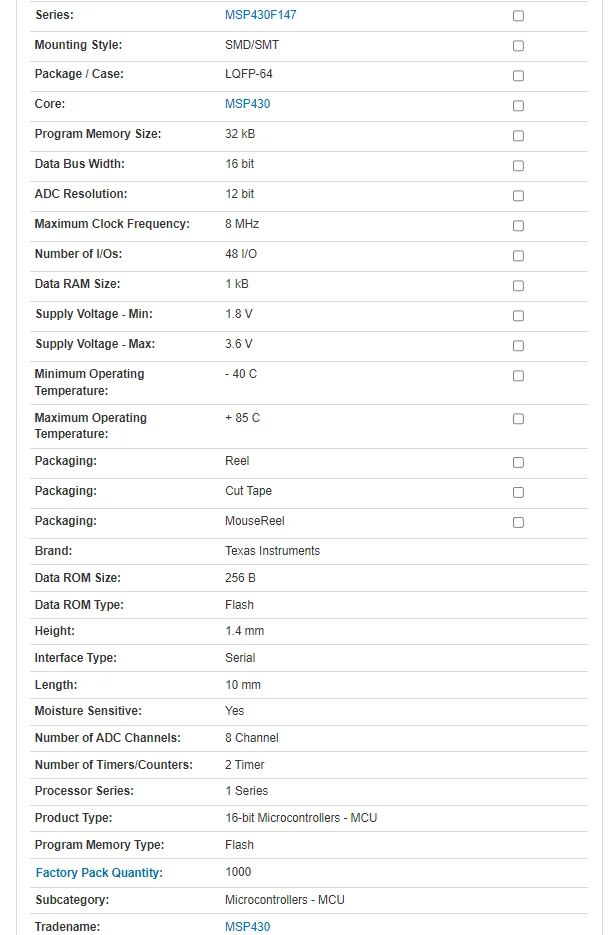This screenshot has height=935, width=612.
Task: Check the Program Memory Size checkbox
Action: [518, 136]
